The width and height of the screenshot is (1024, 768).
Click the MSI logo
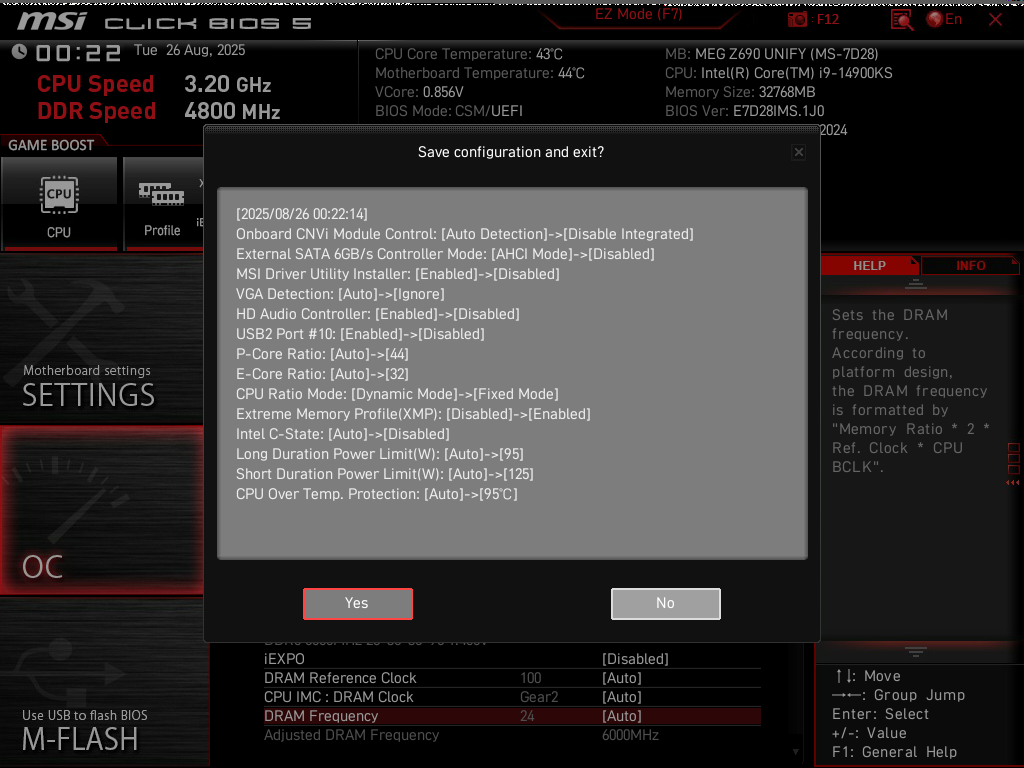click(52, 22)
